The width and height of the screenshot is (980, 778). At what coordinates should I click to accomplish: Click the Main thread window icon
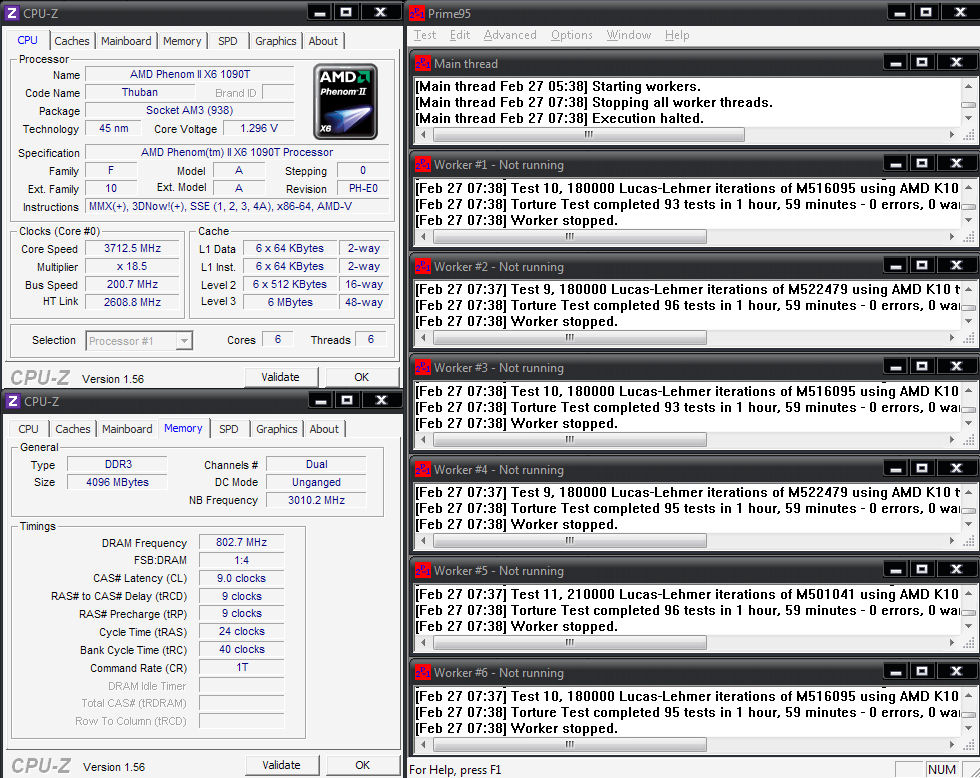pos(422,63)
